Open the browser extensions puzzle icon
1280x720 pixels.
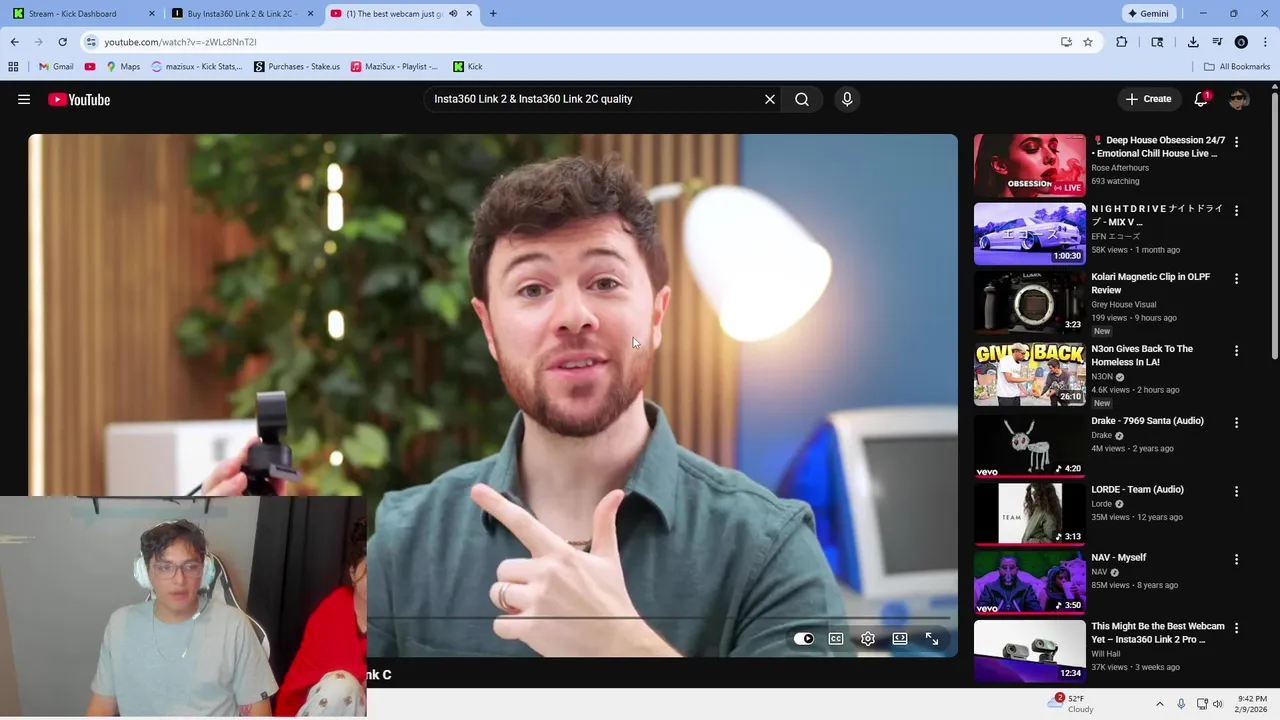coord(1121,42)
